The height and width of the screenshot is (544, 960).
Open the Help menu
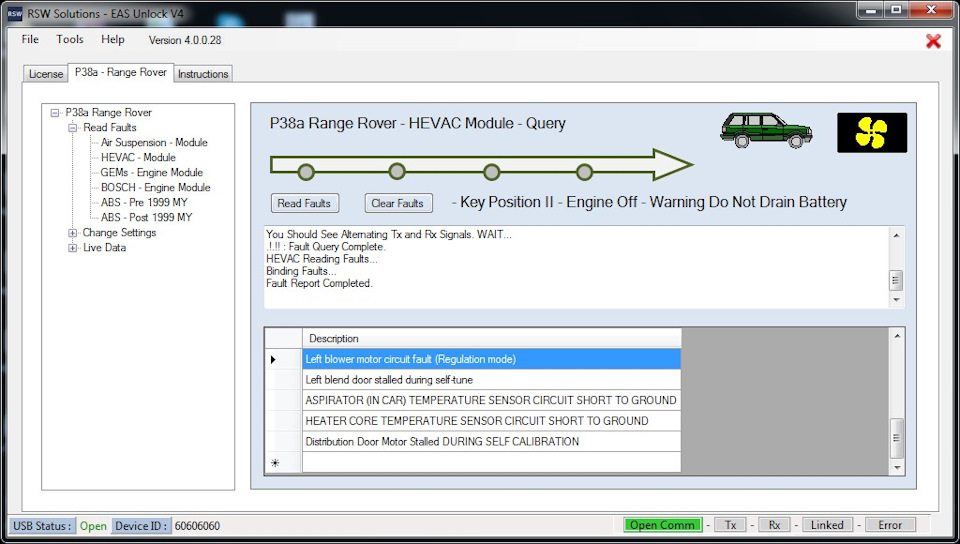click(113, 39)
